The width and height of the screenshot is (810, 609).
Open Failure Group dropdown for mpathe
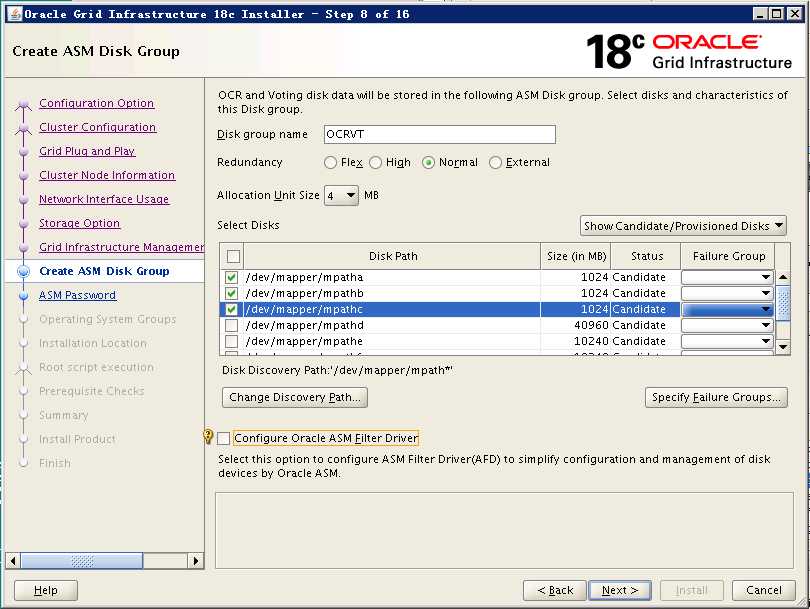point(727,341)
